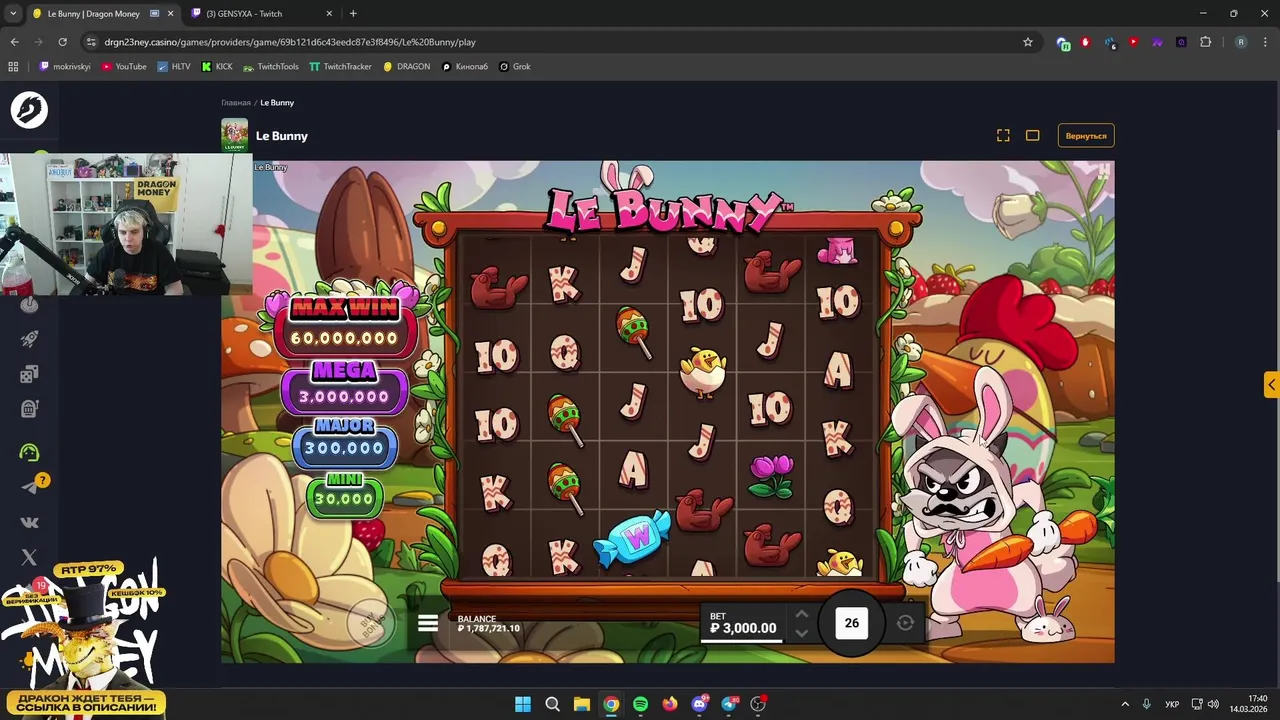The image size is (1280, 720).
Task: Click the УКР language indicator
Action: [x=1172, y=704]
